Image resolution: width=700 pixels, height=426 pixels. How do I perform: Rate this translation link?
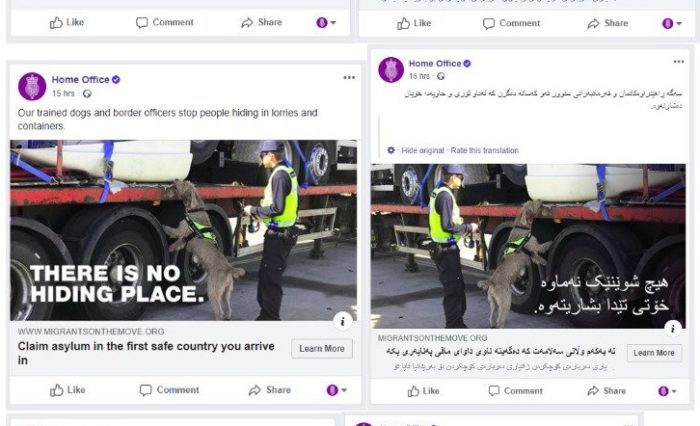tap(484, 150)
